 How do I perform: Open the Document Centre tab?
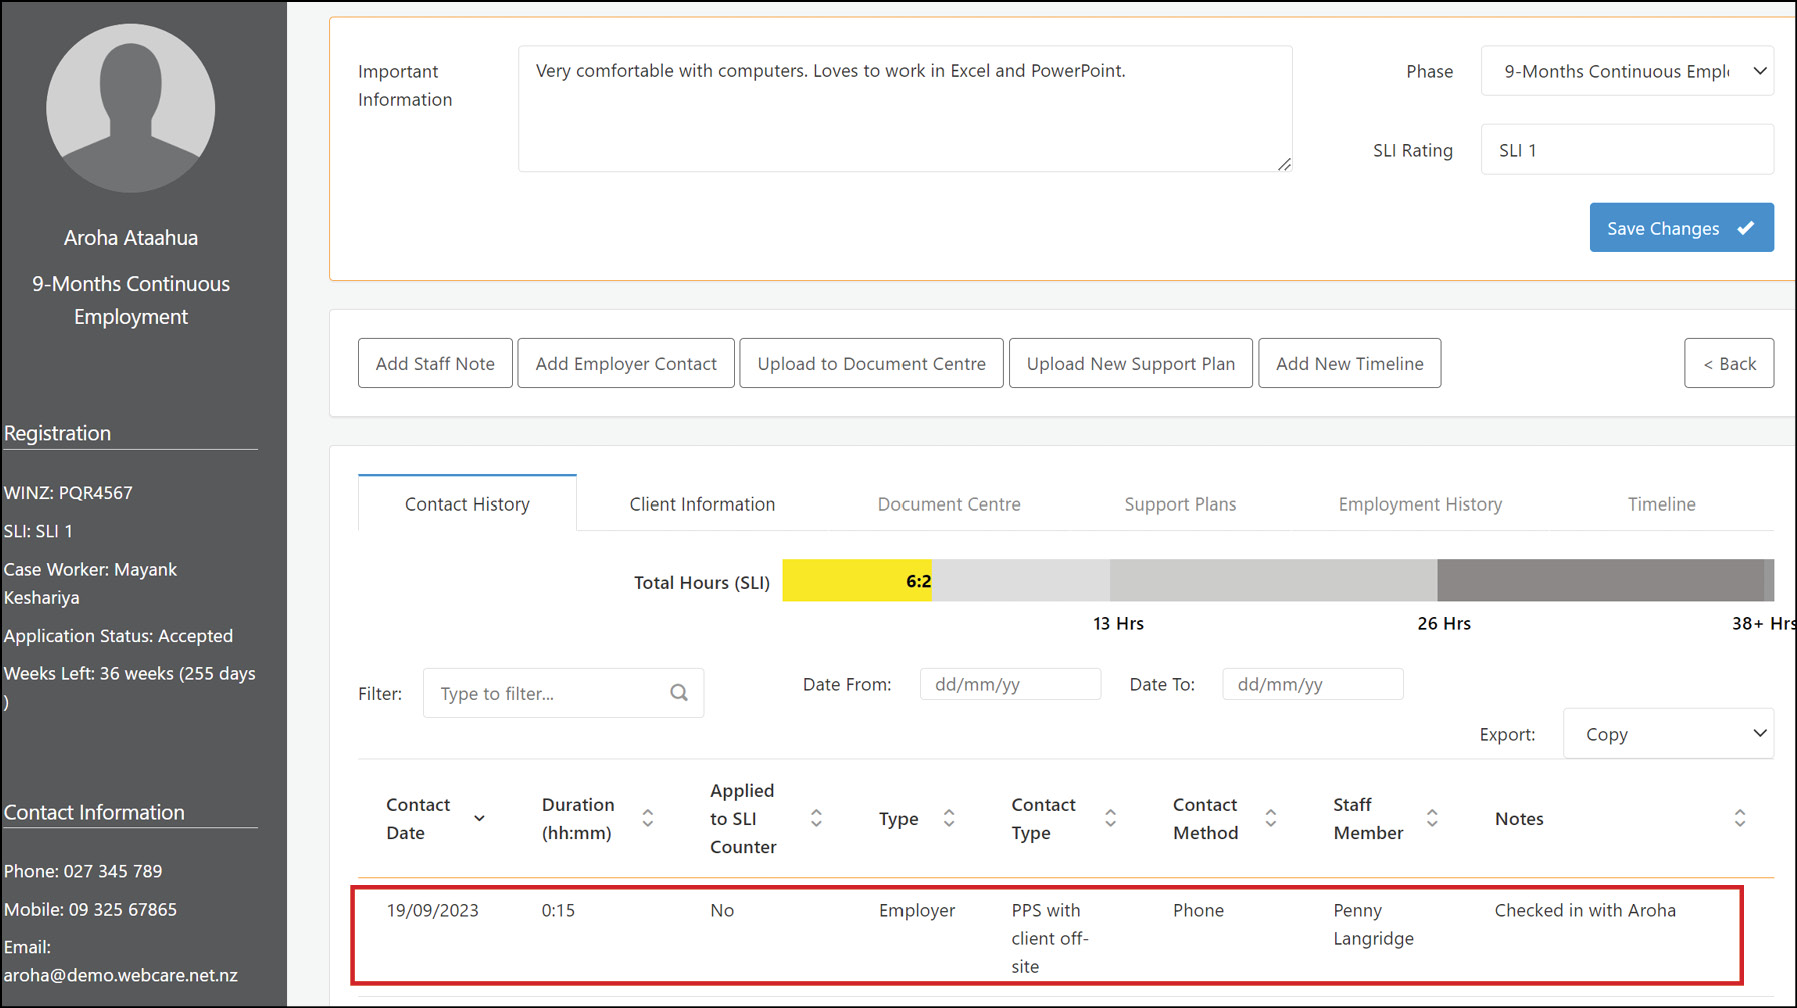point(949,504)
